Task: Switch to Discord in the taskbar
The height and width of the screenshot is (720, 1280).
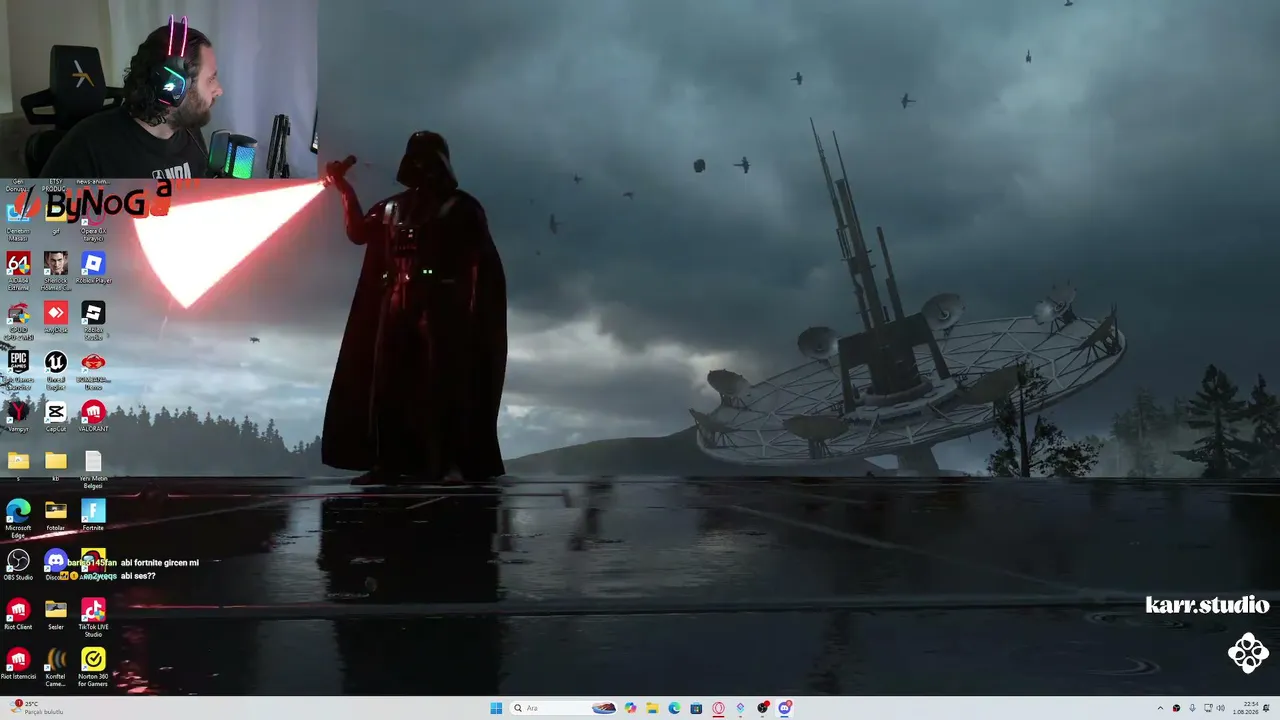Action: (785, 708)
